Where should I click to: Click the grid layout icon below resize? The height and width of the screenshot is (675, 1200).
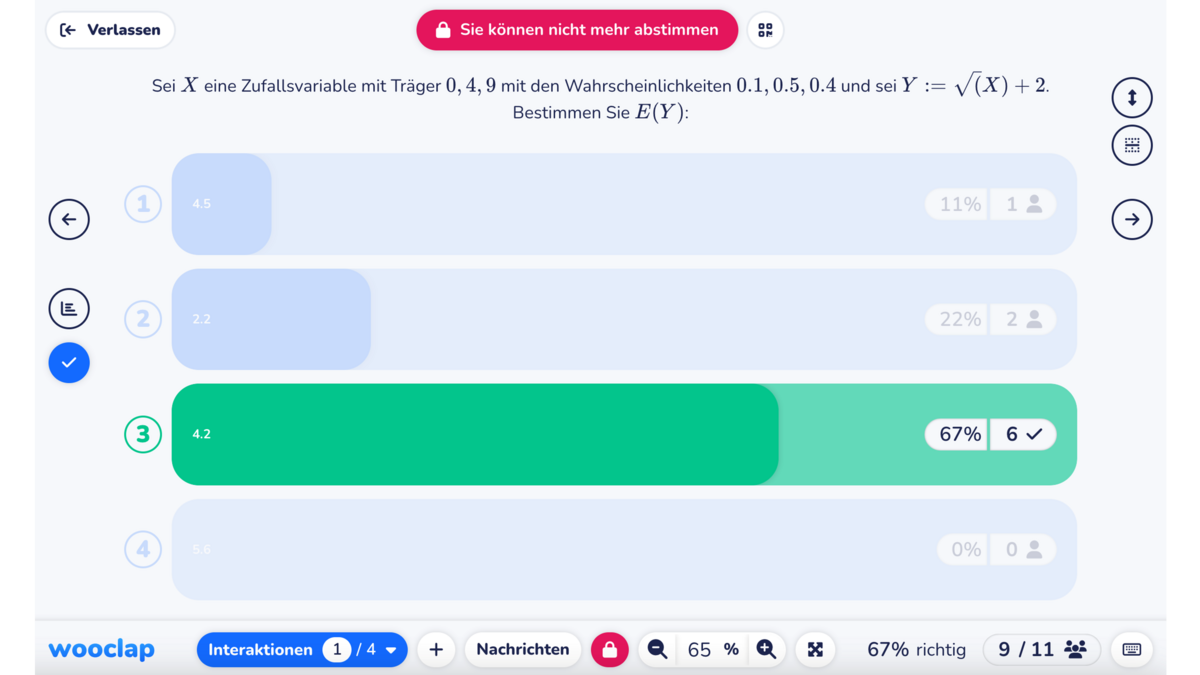pos(1132,145)
